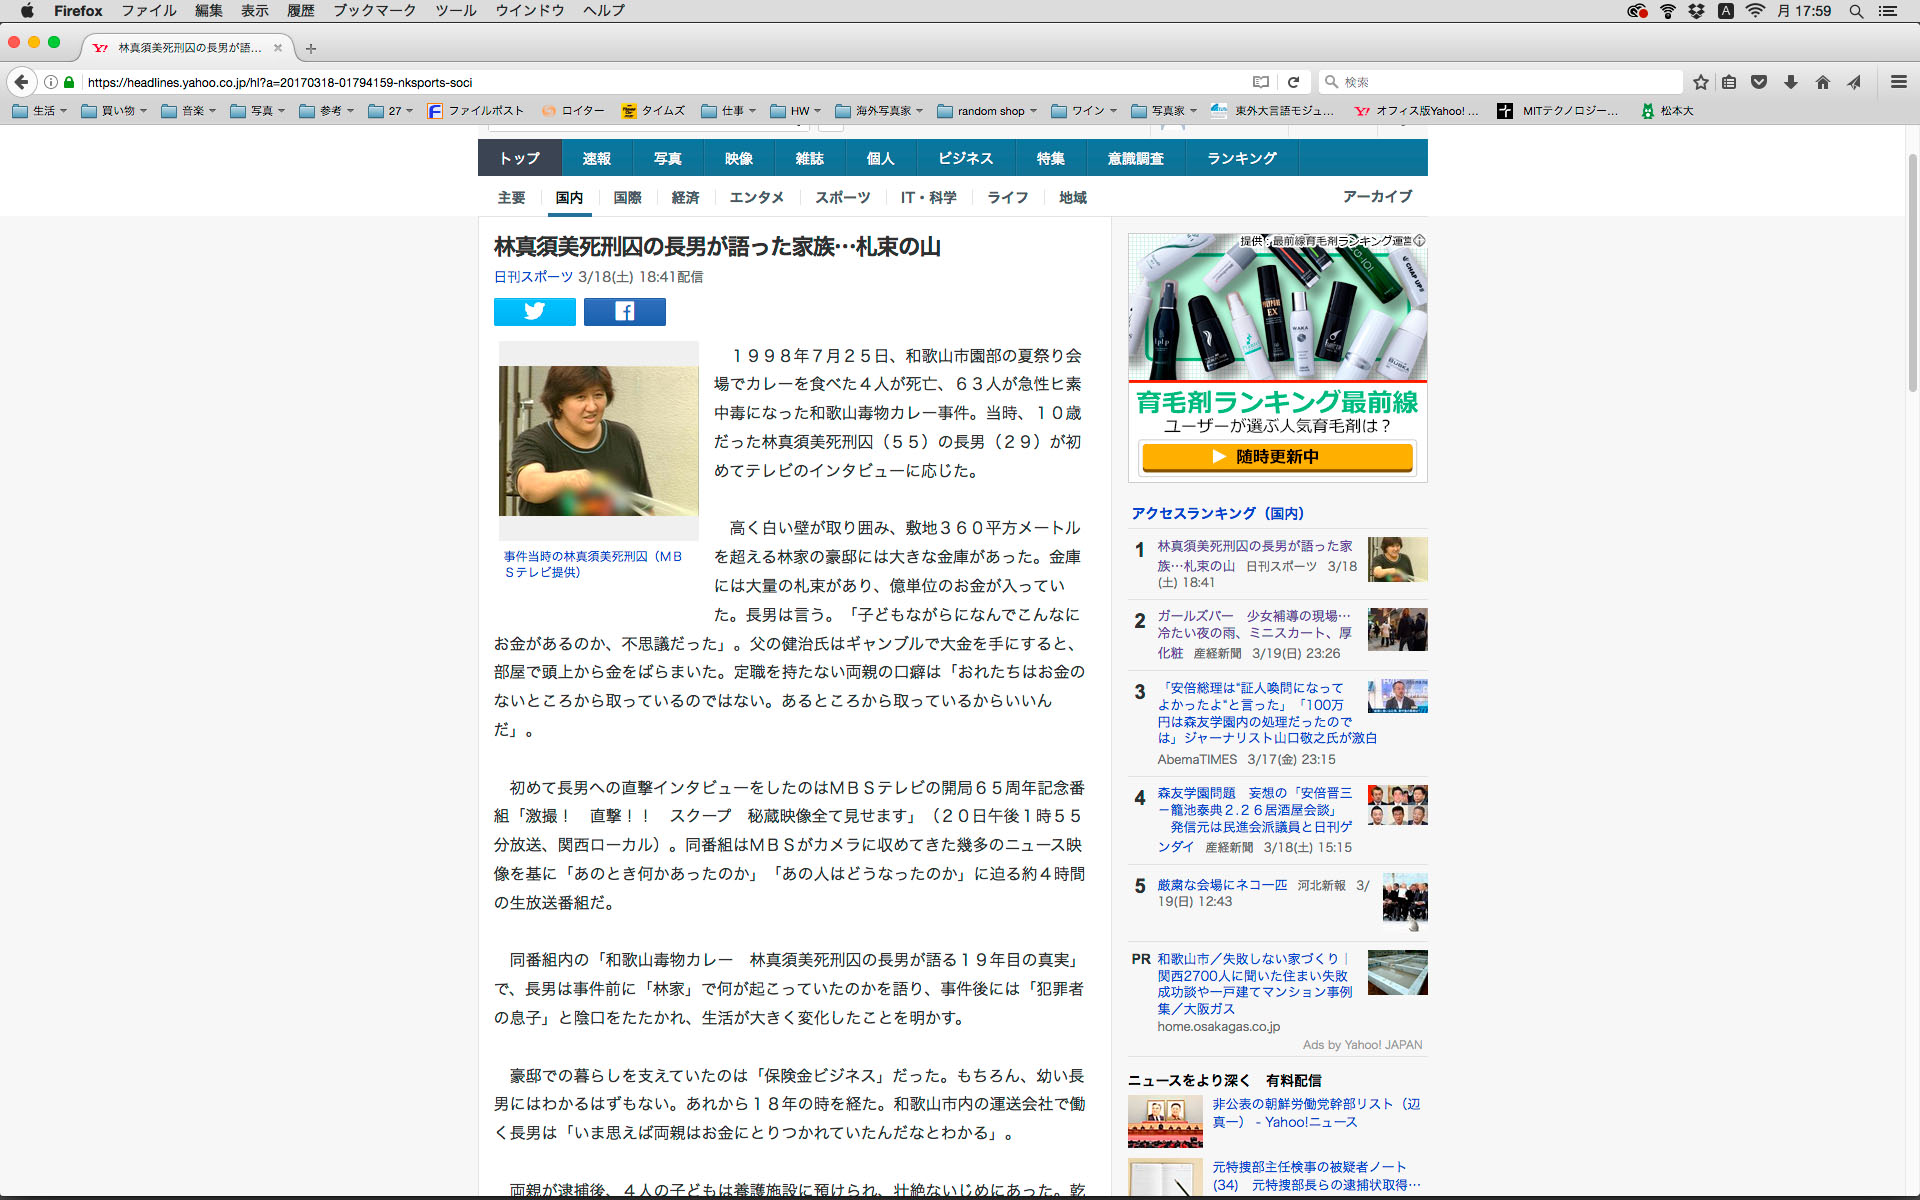
Task: Save the page to Pocket
Action: point(1759,82)
